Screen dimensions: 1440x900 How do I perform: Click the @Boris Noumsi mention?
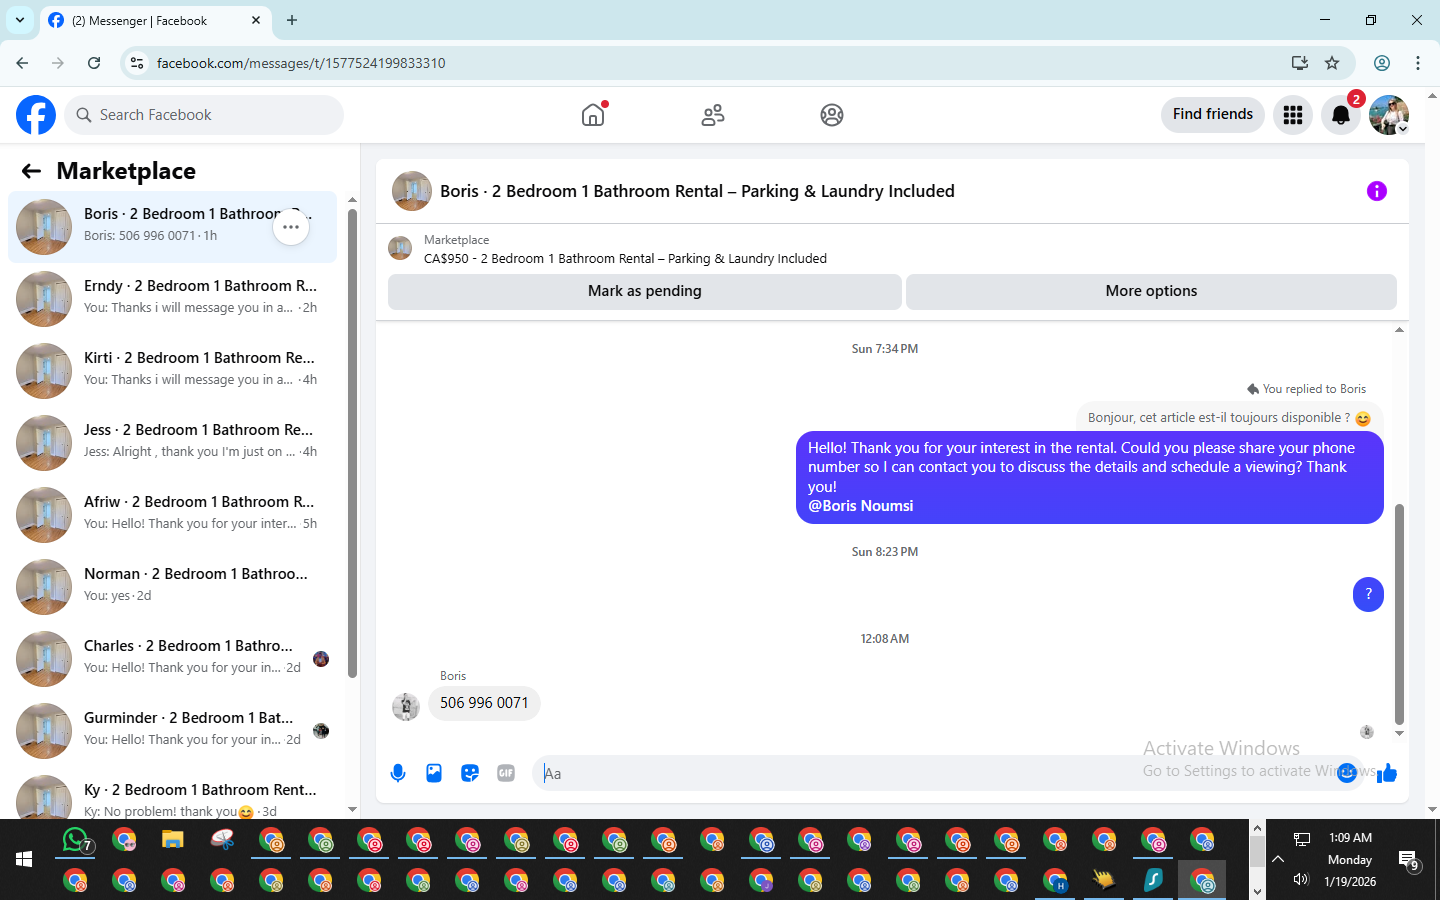click(x=861, y=506)
